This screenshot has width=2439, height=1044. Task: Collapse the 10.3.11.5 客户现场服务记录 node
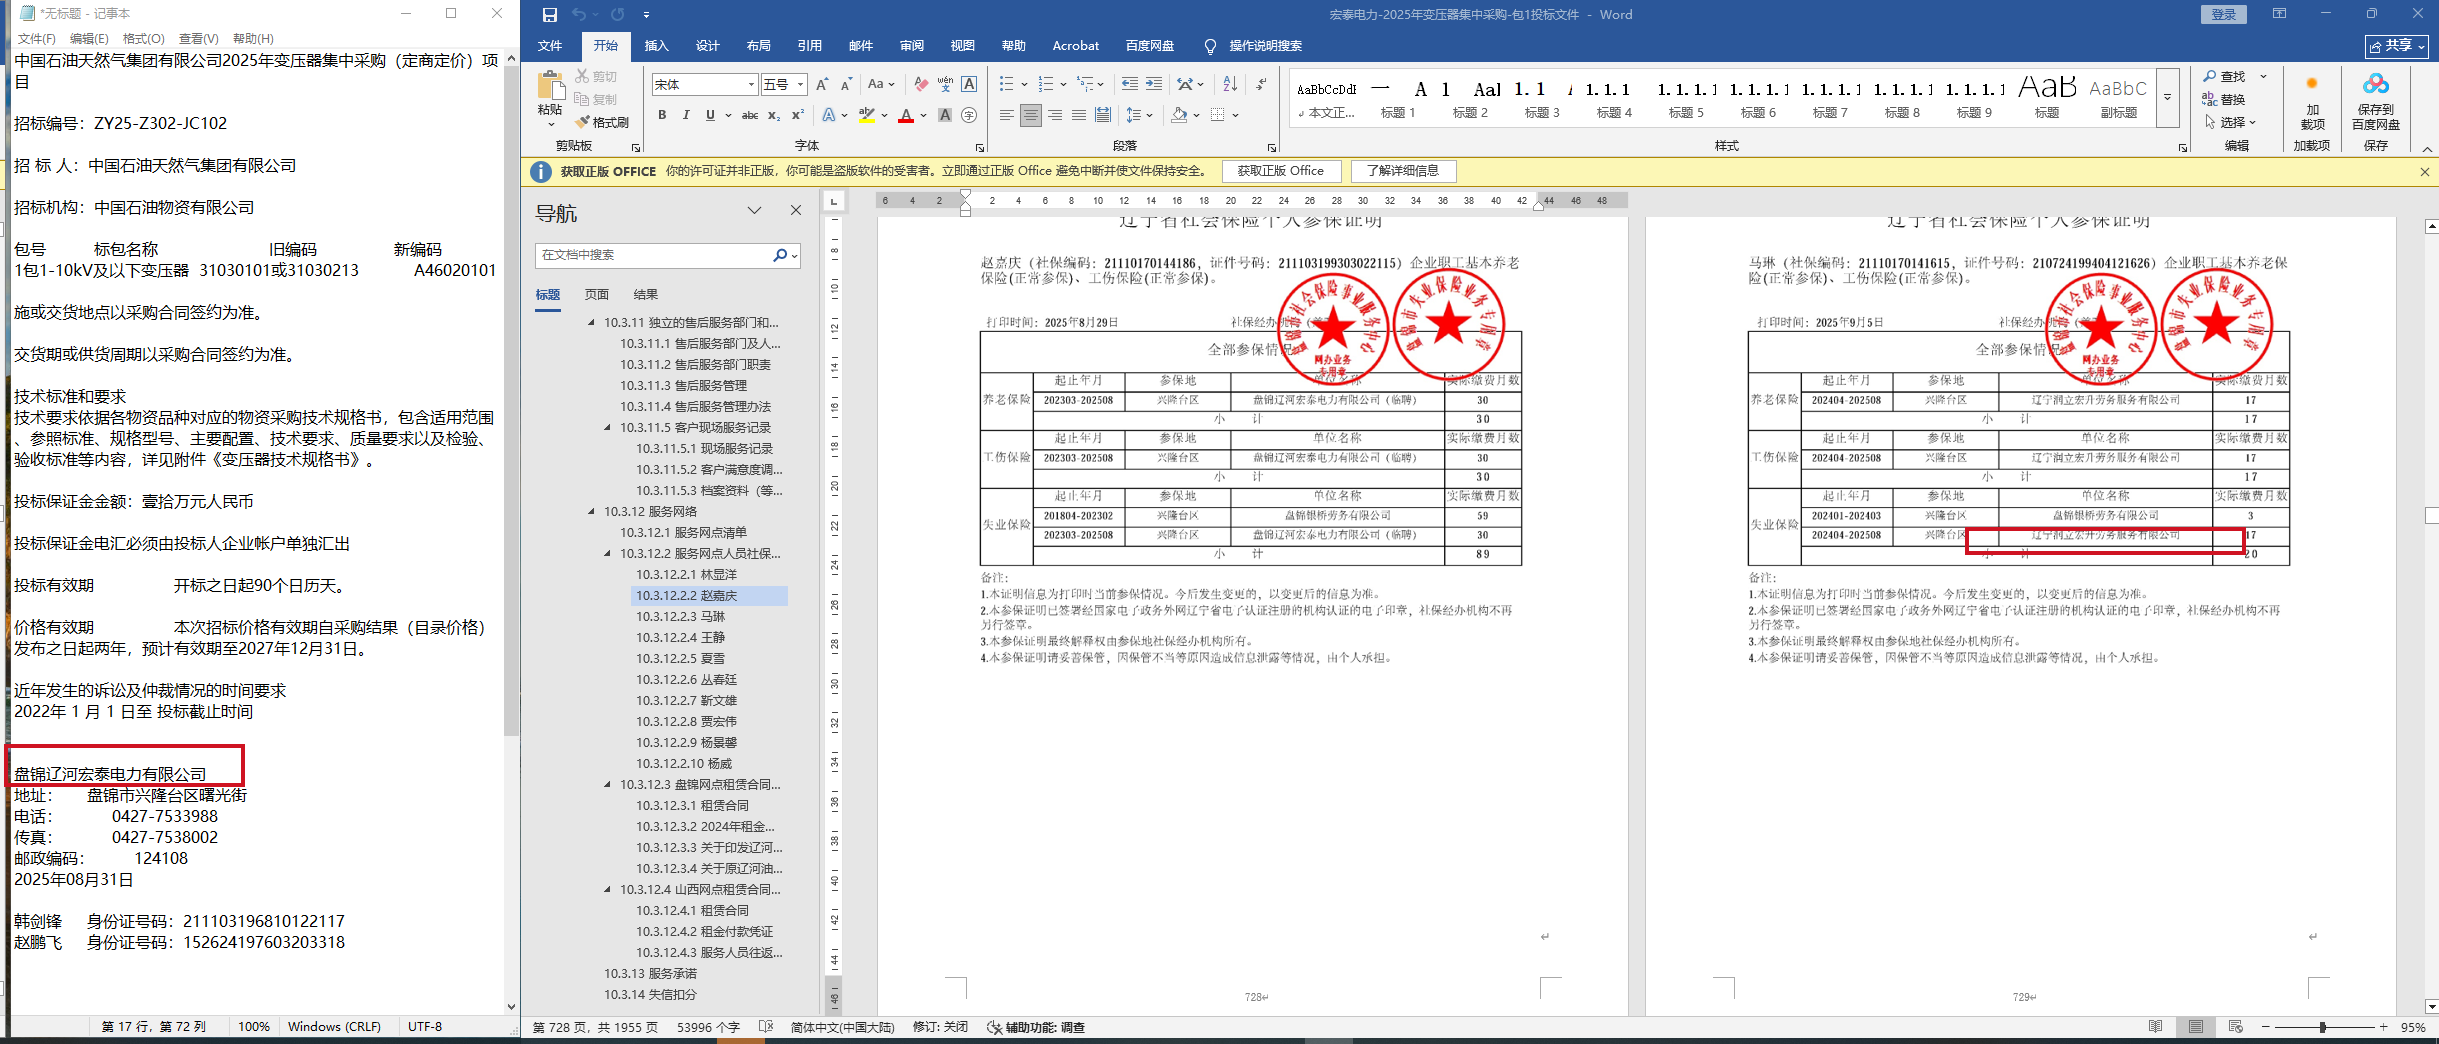click(x=607, y=427)
